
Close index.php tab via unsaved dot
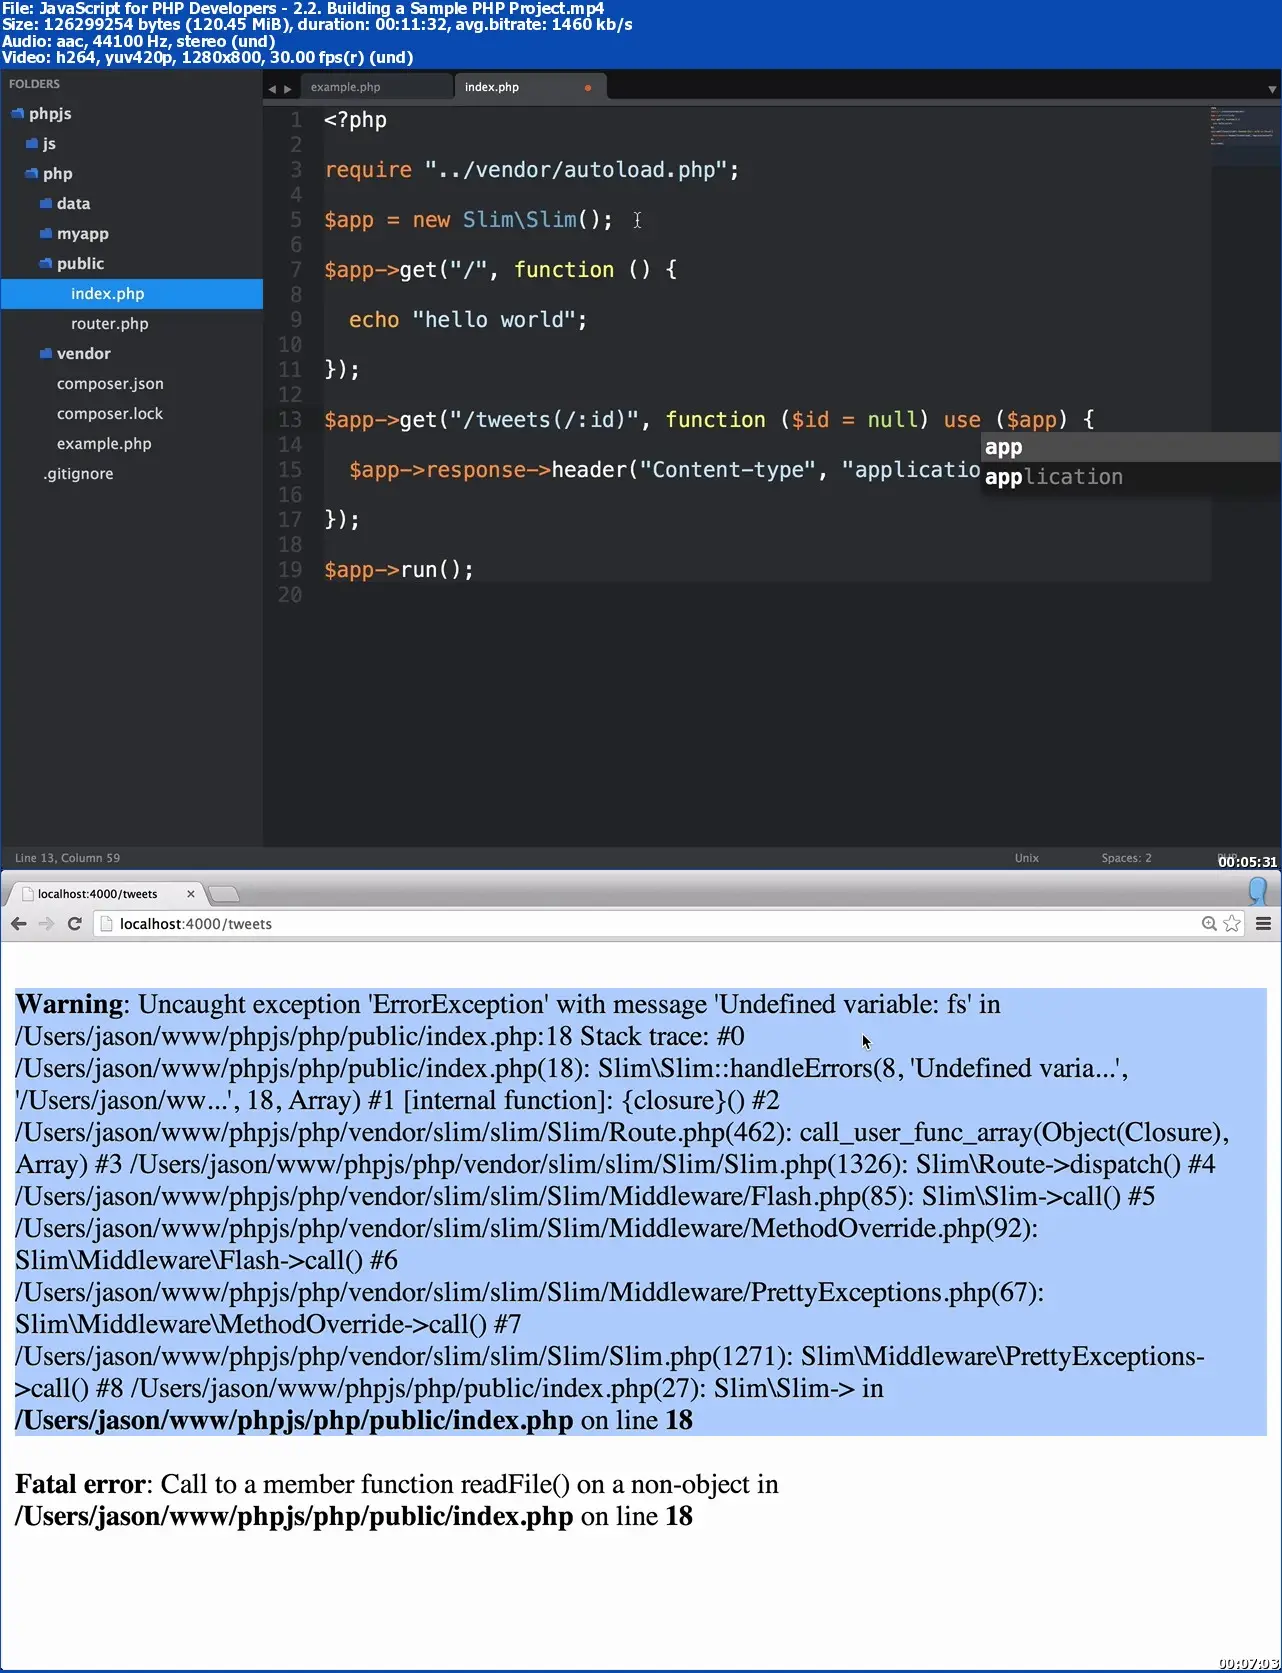(x=588, y=88)
